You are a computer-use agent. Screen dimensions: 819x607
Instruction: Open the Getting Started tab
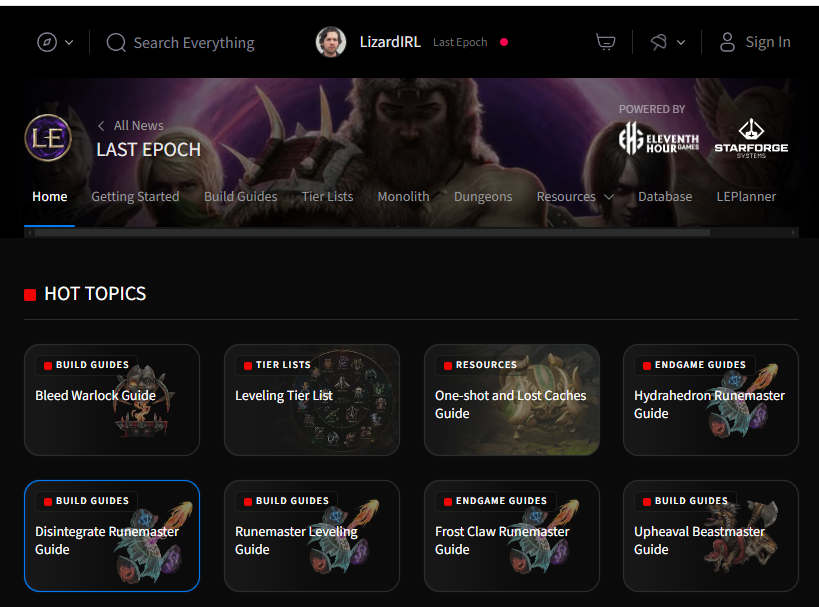(x=135, y=196)
